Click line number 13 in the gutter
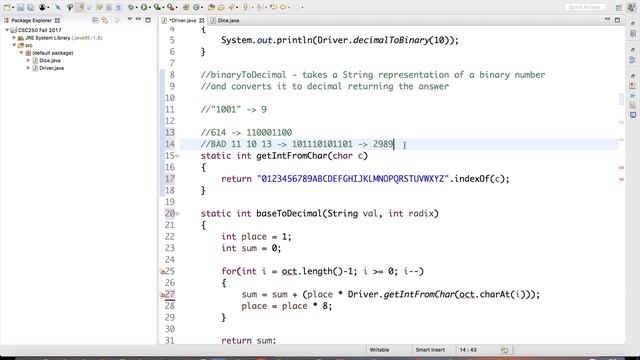The image size is (640, 360). (170, 133)
